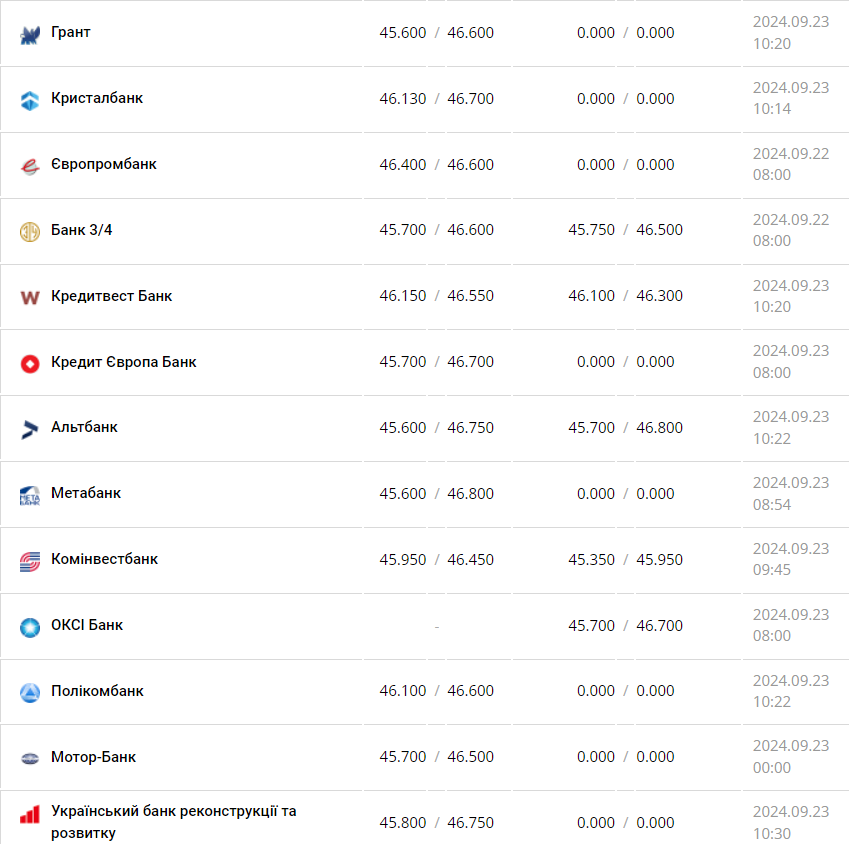Image resolution: width=849 pixels, height=844 pixels.
Task: Click the Грант bank logo icon
Action: 29,34
